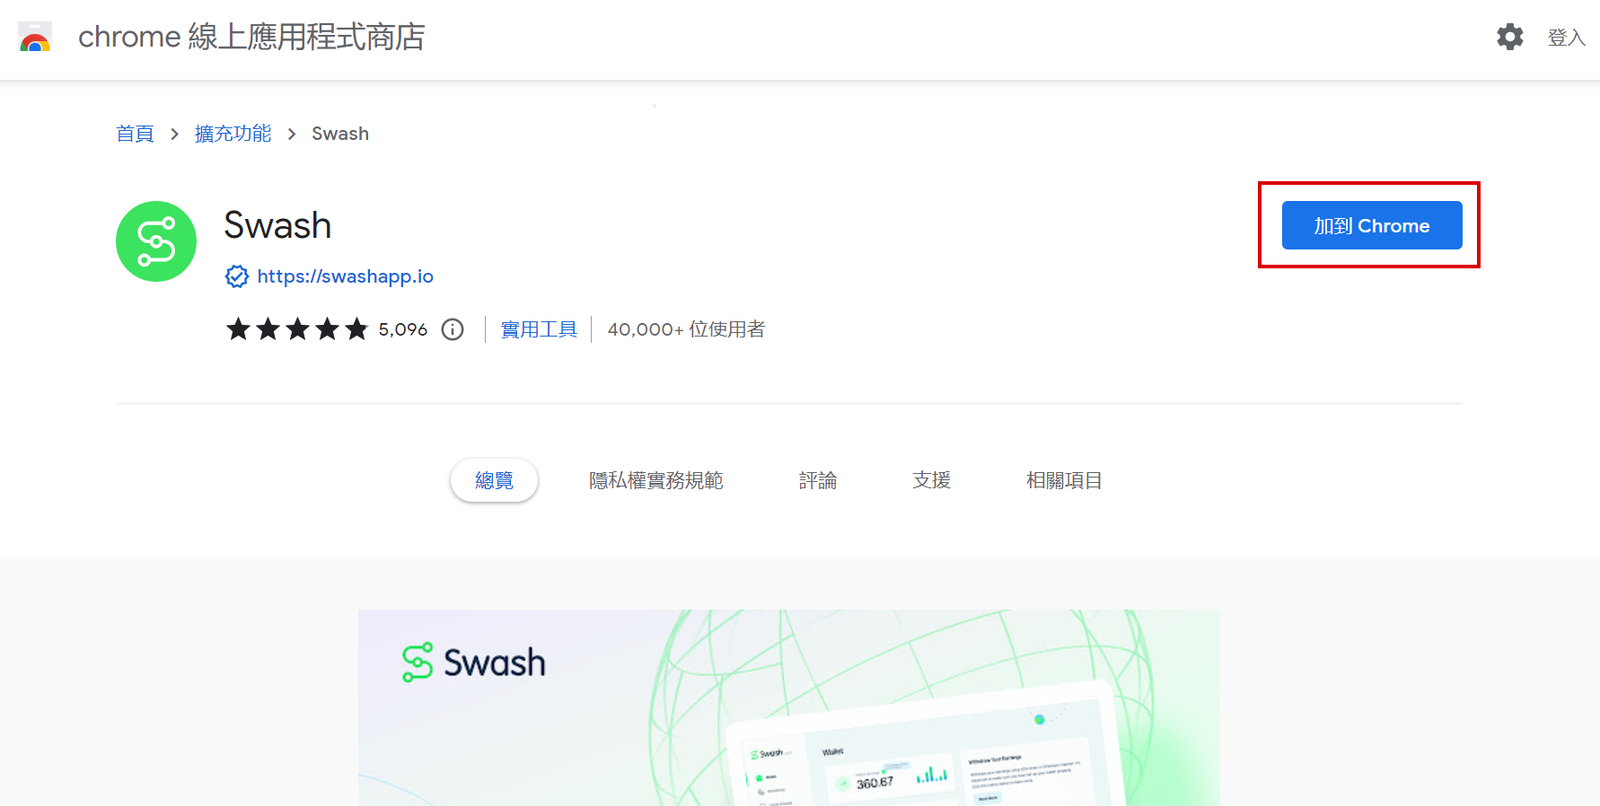
Task: Open the 實用工具 category link
Action: click(x=539, y=330)
